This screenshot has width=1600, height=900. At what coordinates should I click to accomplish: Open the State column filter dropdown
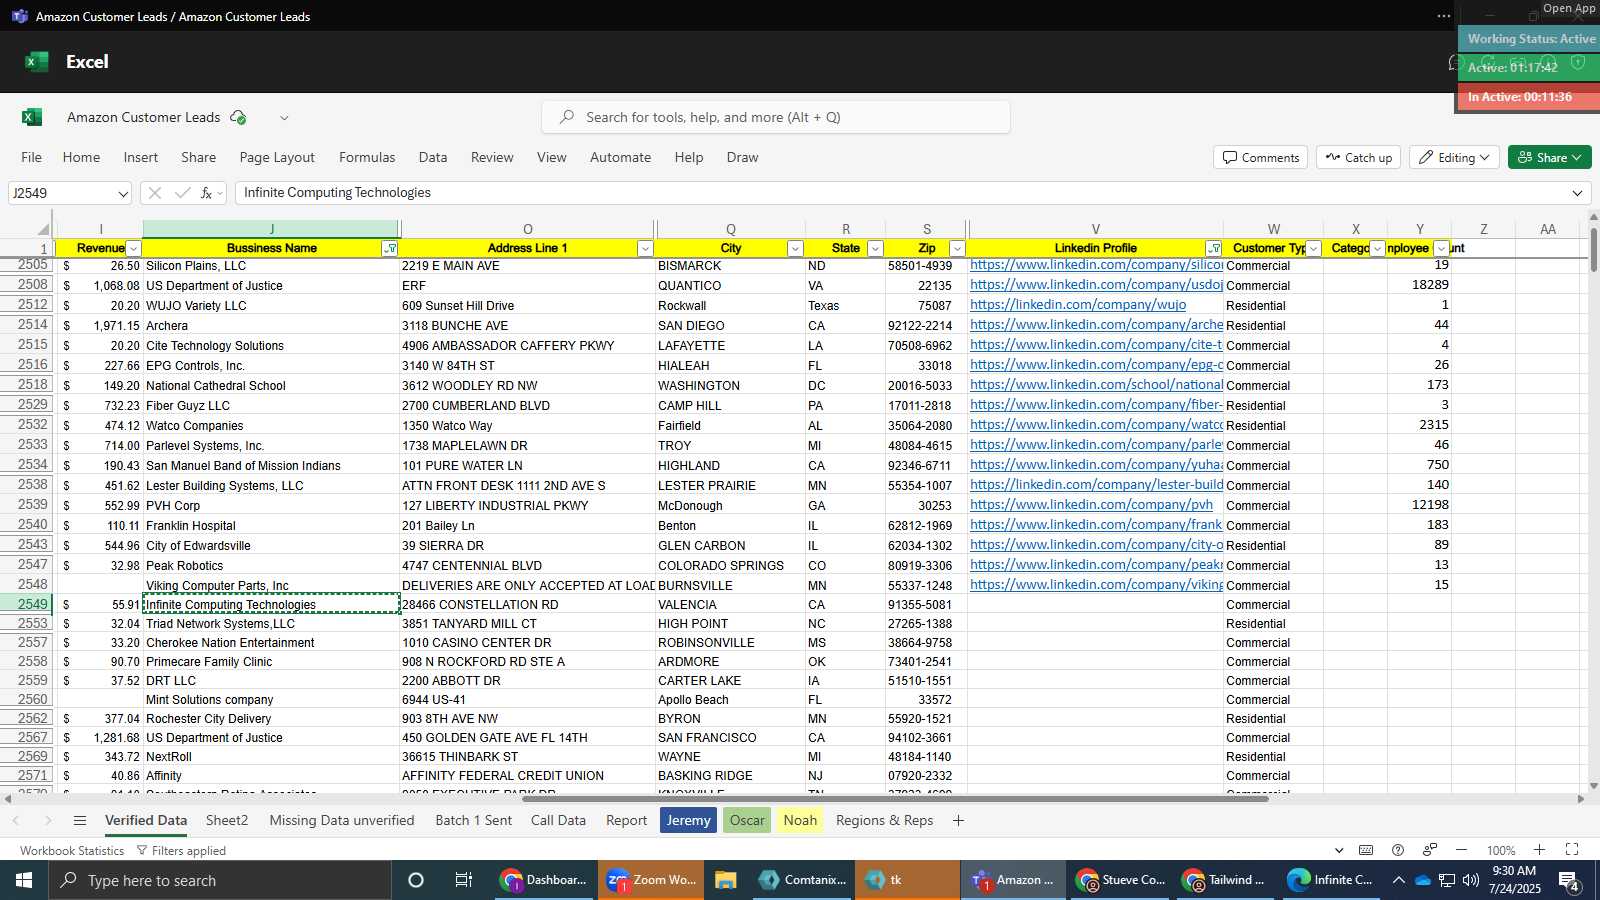[875, 249]
